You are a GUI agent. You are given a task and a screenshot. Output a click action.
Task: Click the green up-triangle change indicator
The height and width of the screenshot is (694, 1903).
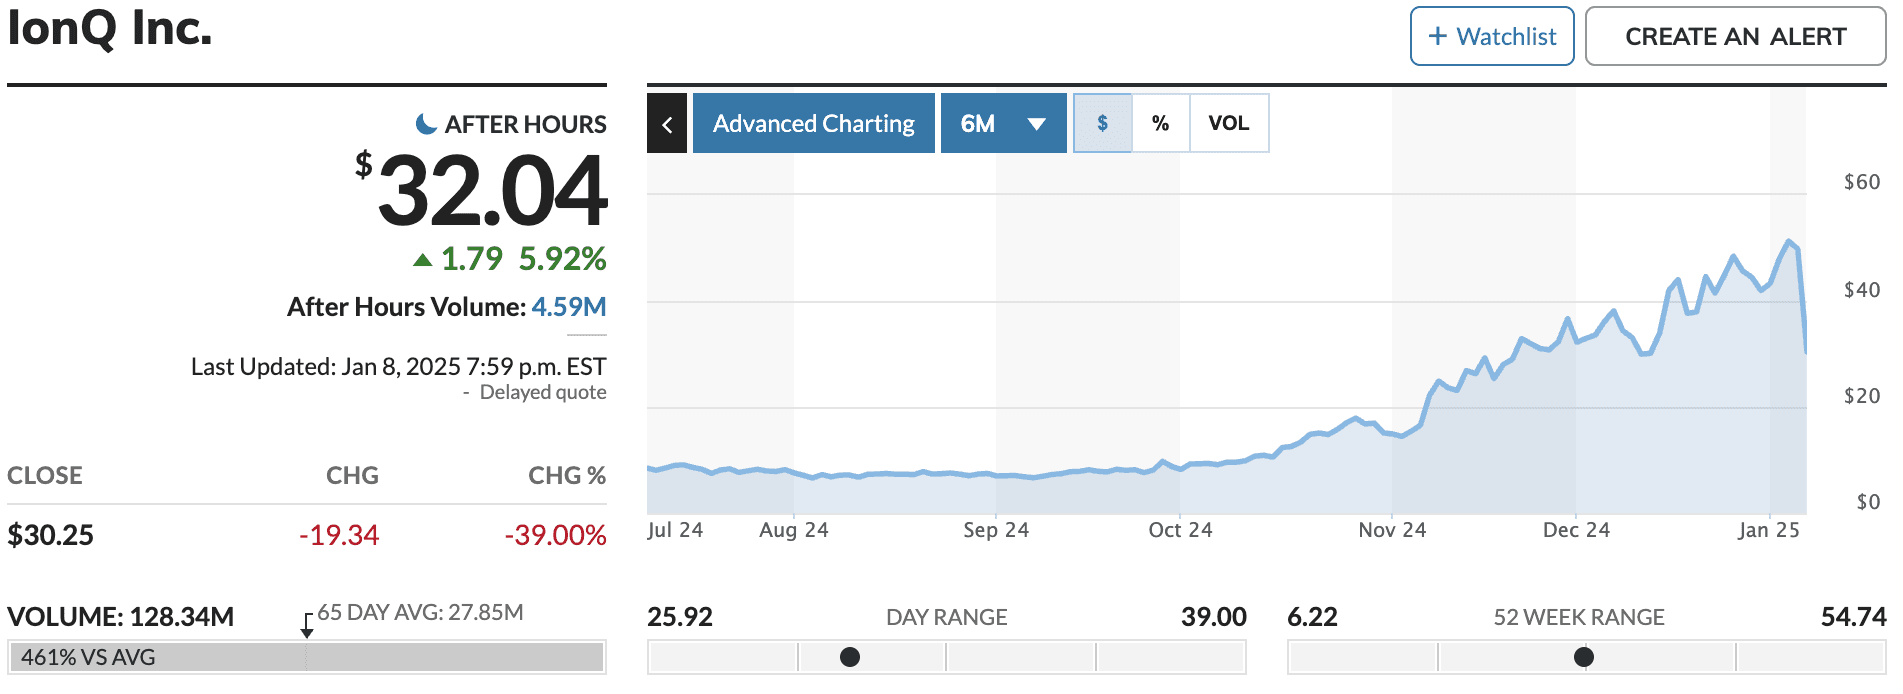(423, 260)
